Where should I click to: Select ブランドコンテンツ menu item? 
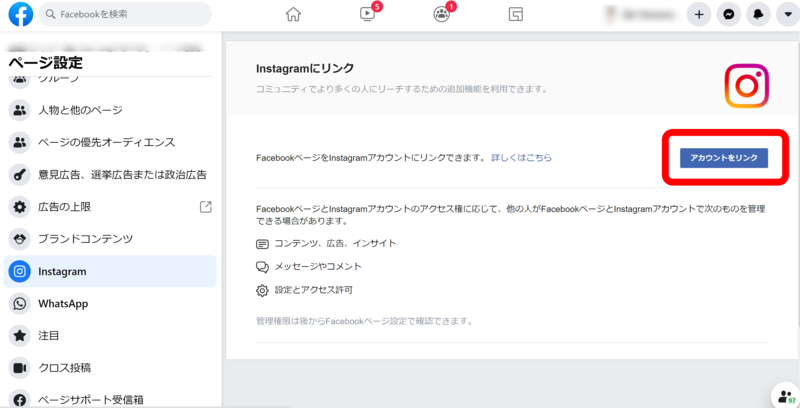pyautogui.click(x=110, y=239)
